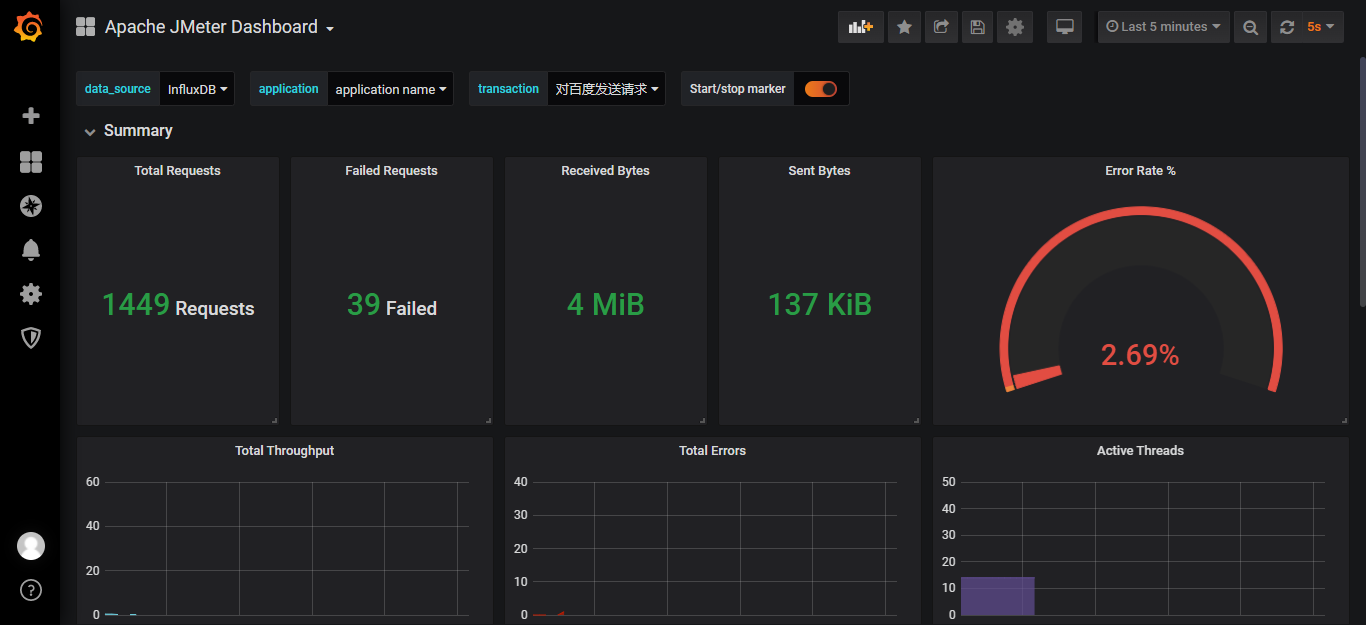Open the Apache JMeter Dashboard title dropdown
The image size is (1366, 625).
tap(219, 27)
